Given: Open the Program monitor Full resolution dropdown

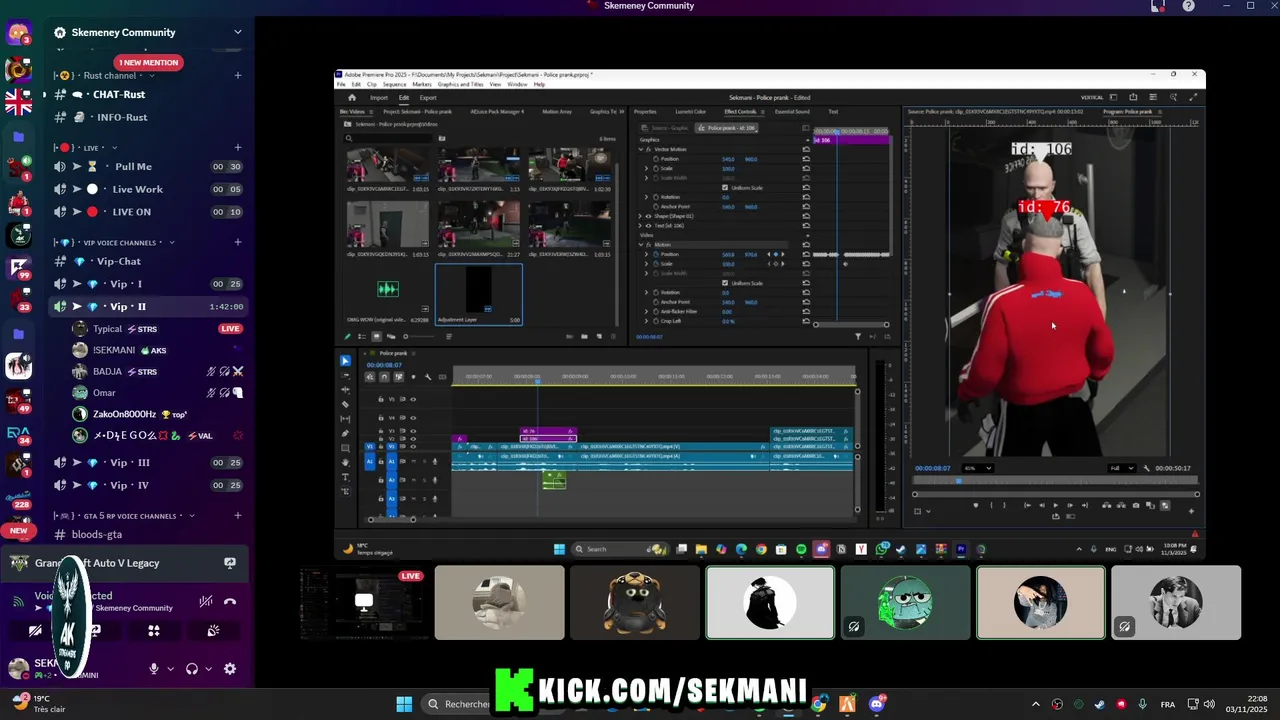Looking at the screenshot, I should (x=1121, y=468).
